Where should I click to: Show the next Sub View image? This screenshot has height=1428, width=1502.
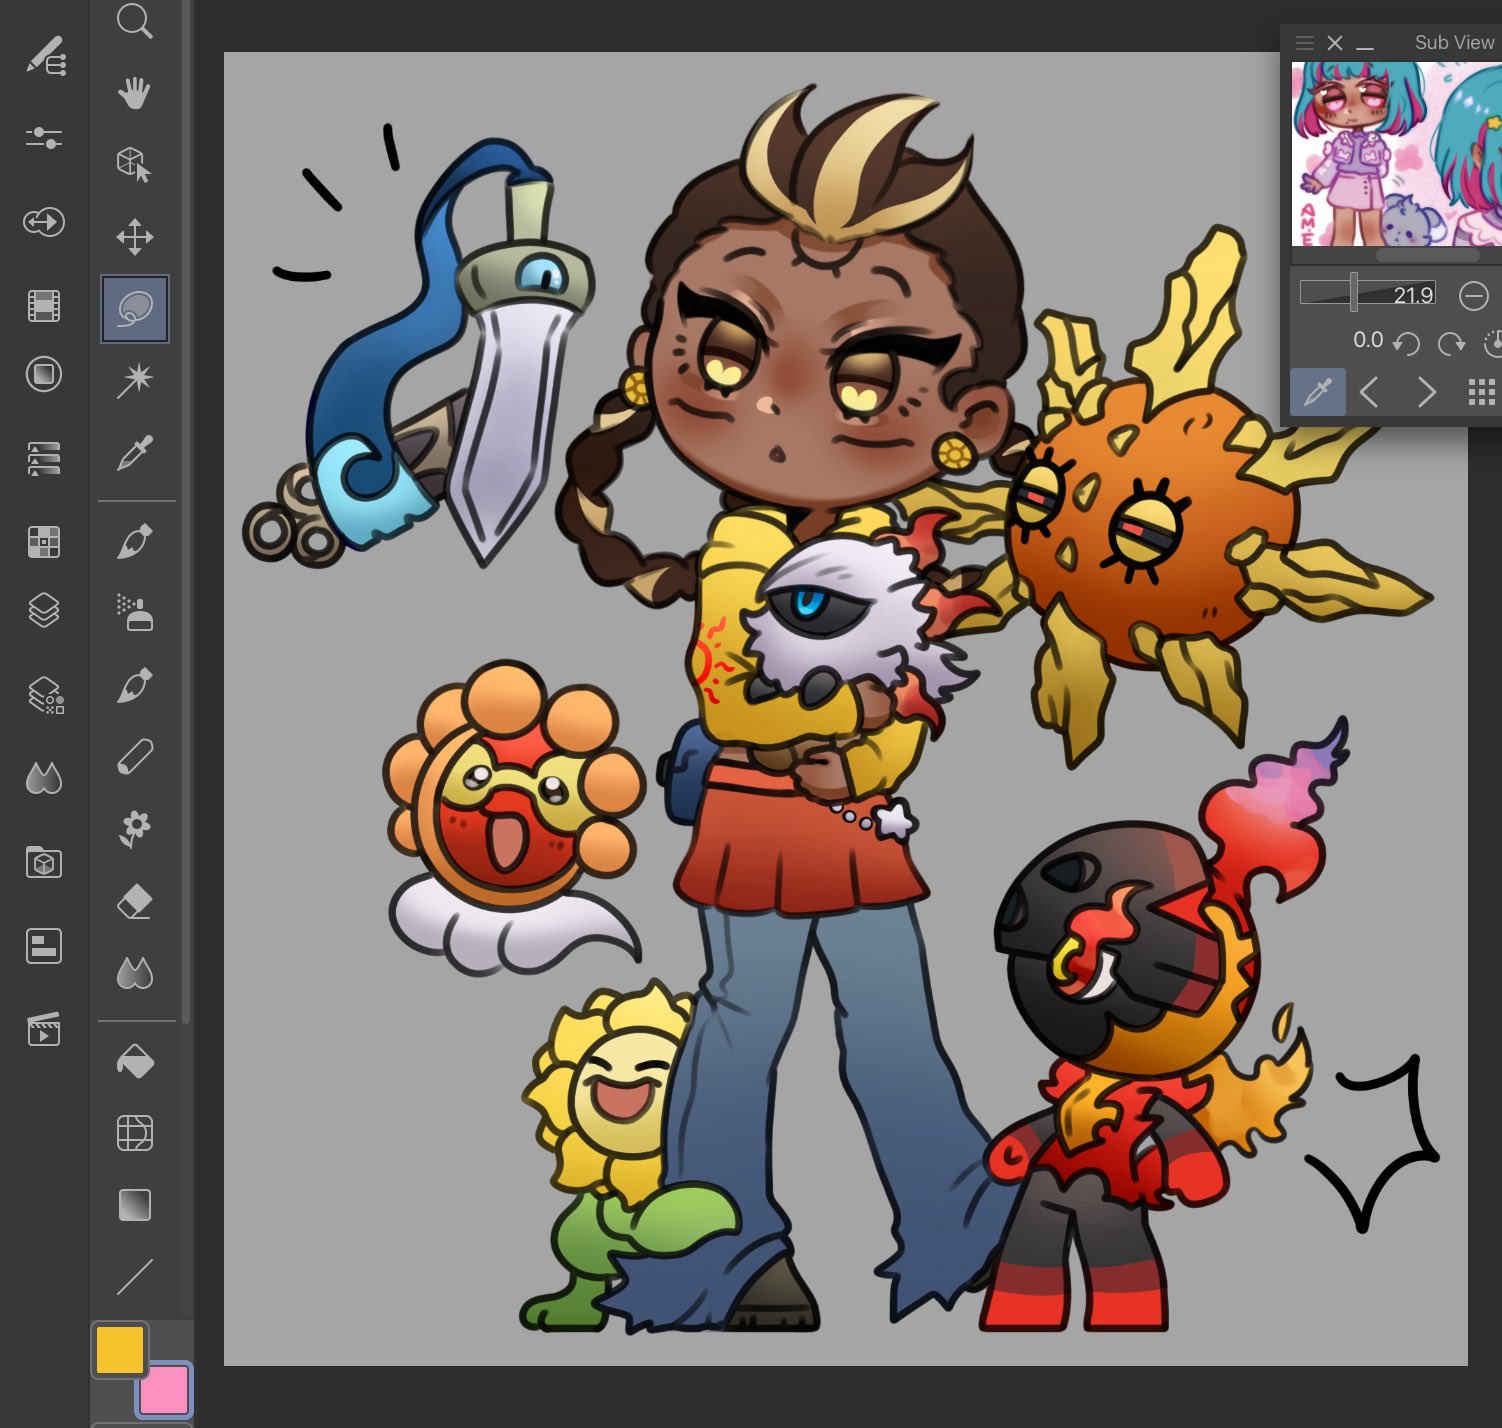(1427, 392)
